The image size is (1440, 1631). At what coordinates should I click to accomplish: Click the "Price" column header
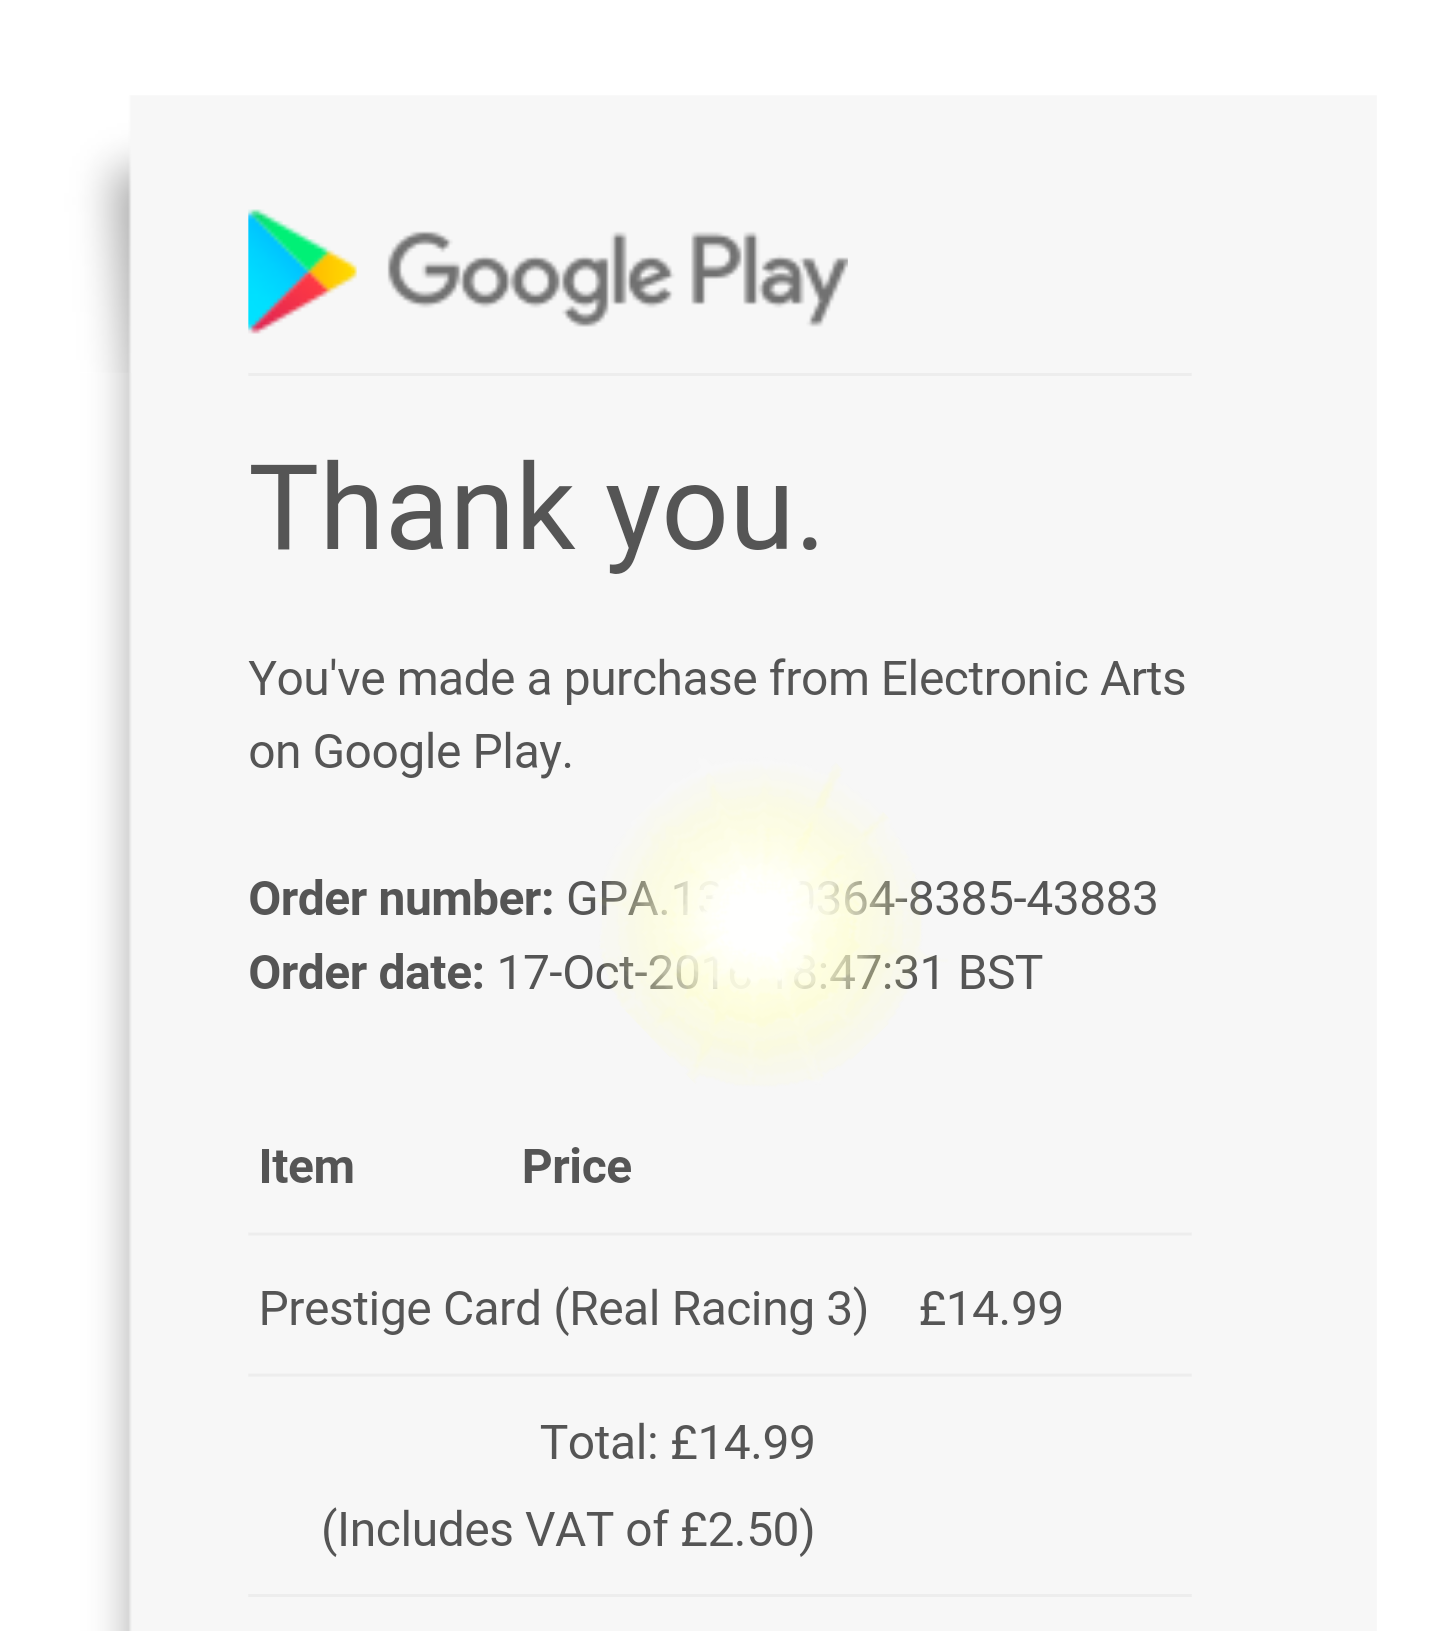[576, 1166]
